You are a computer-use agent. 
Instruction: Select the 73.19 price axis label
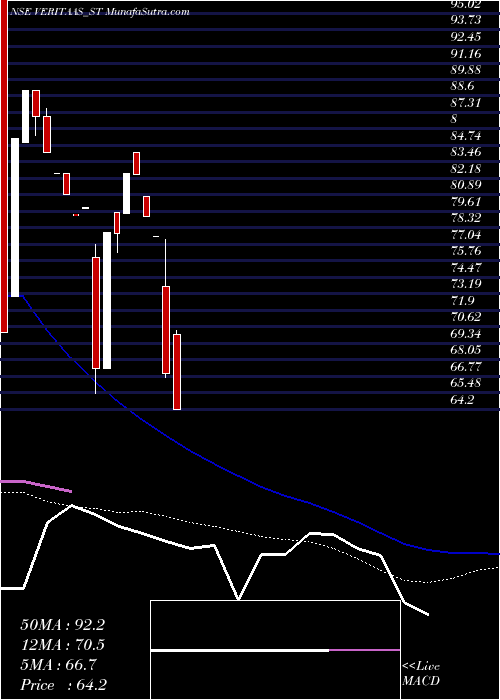pyautogui.click(x=466, y=284)
